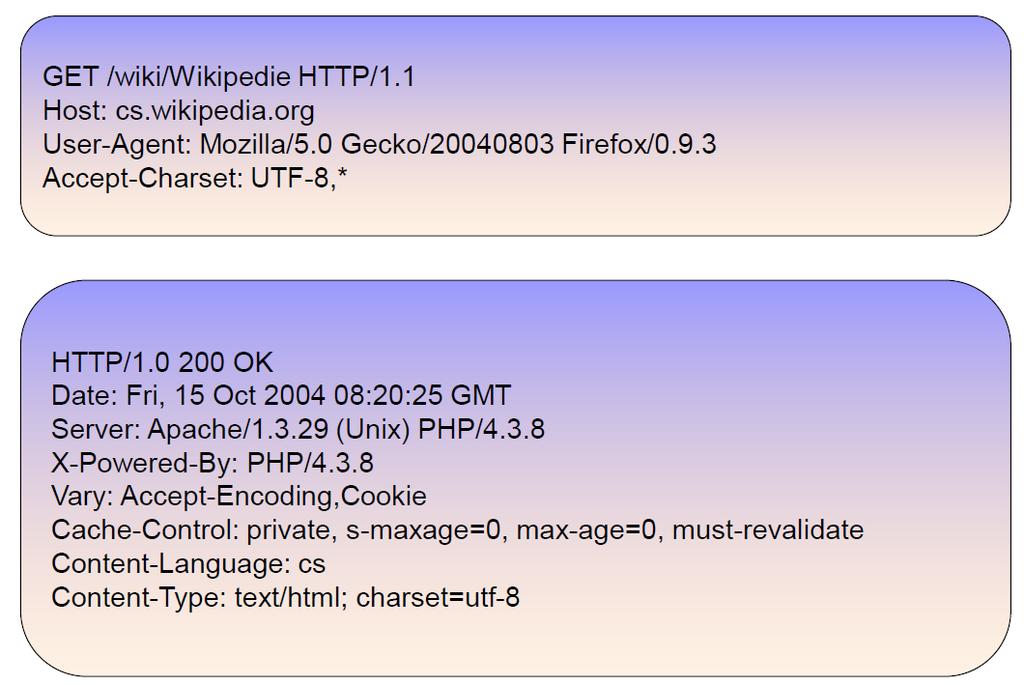Click the X-Powered-By: PHP/4.3.8 line
1024x685 pixels.
coord(212,463)
